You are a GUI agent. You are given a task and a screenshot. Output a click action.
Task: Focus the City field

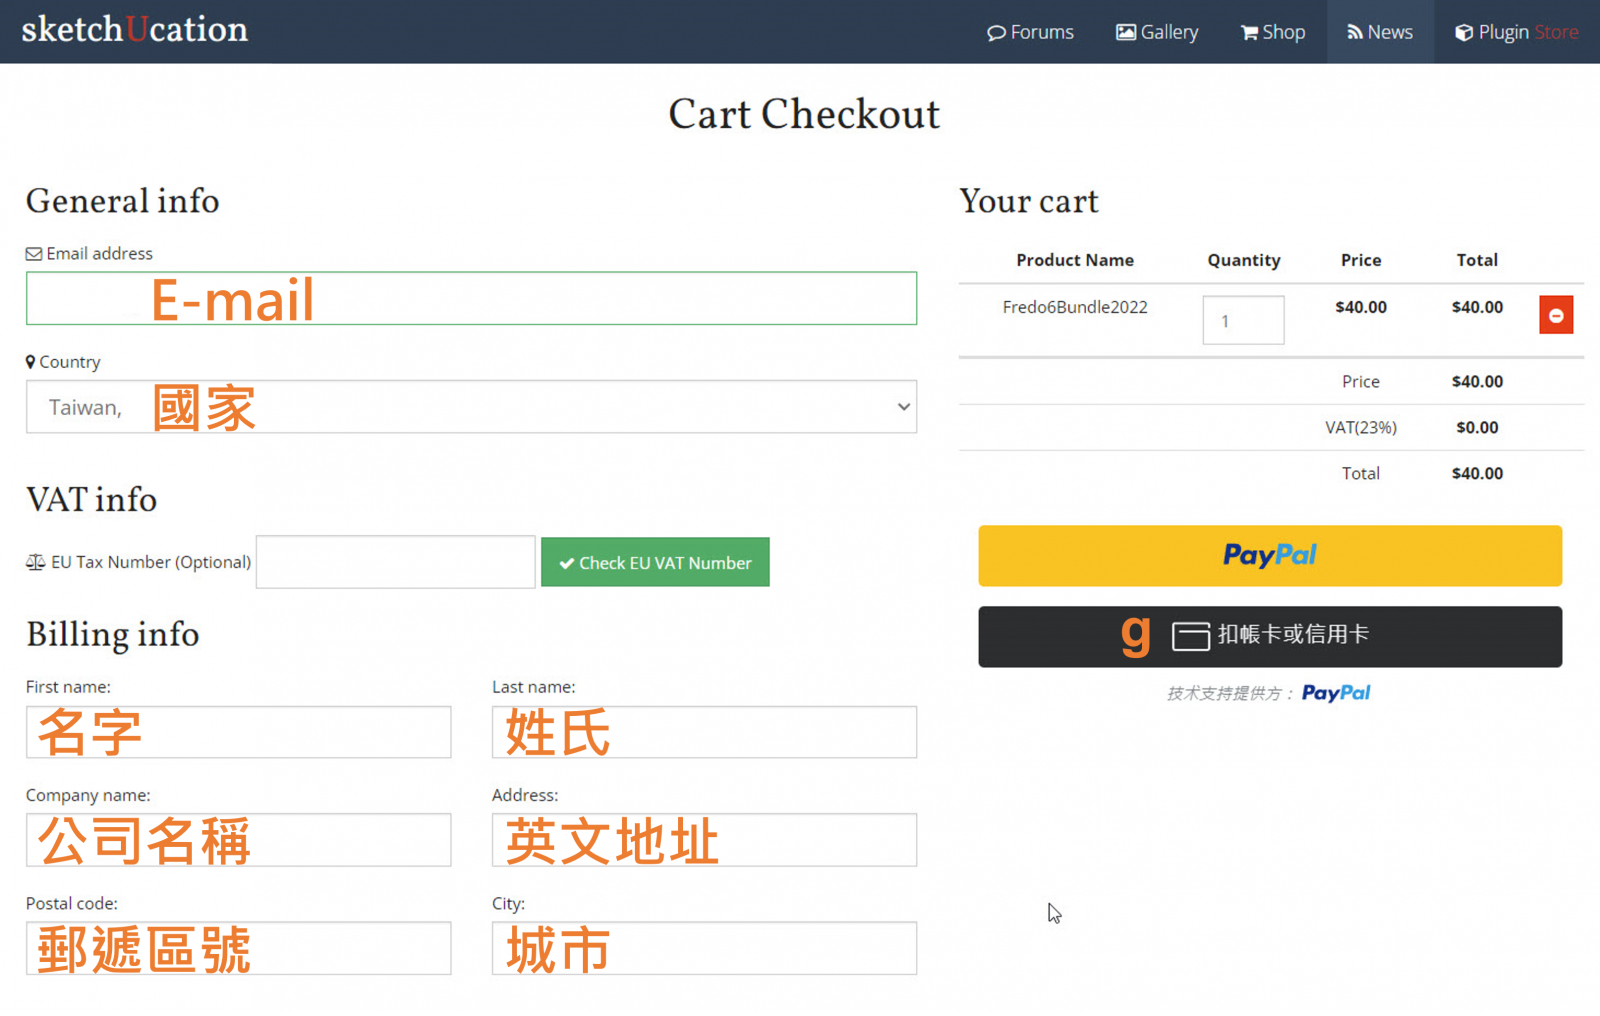tap(704, 948)
